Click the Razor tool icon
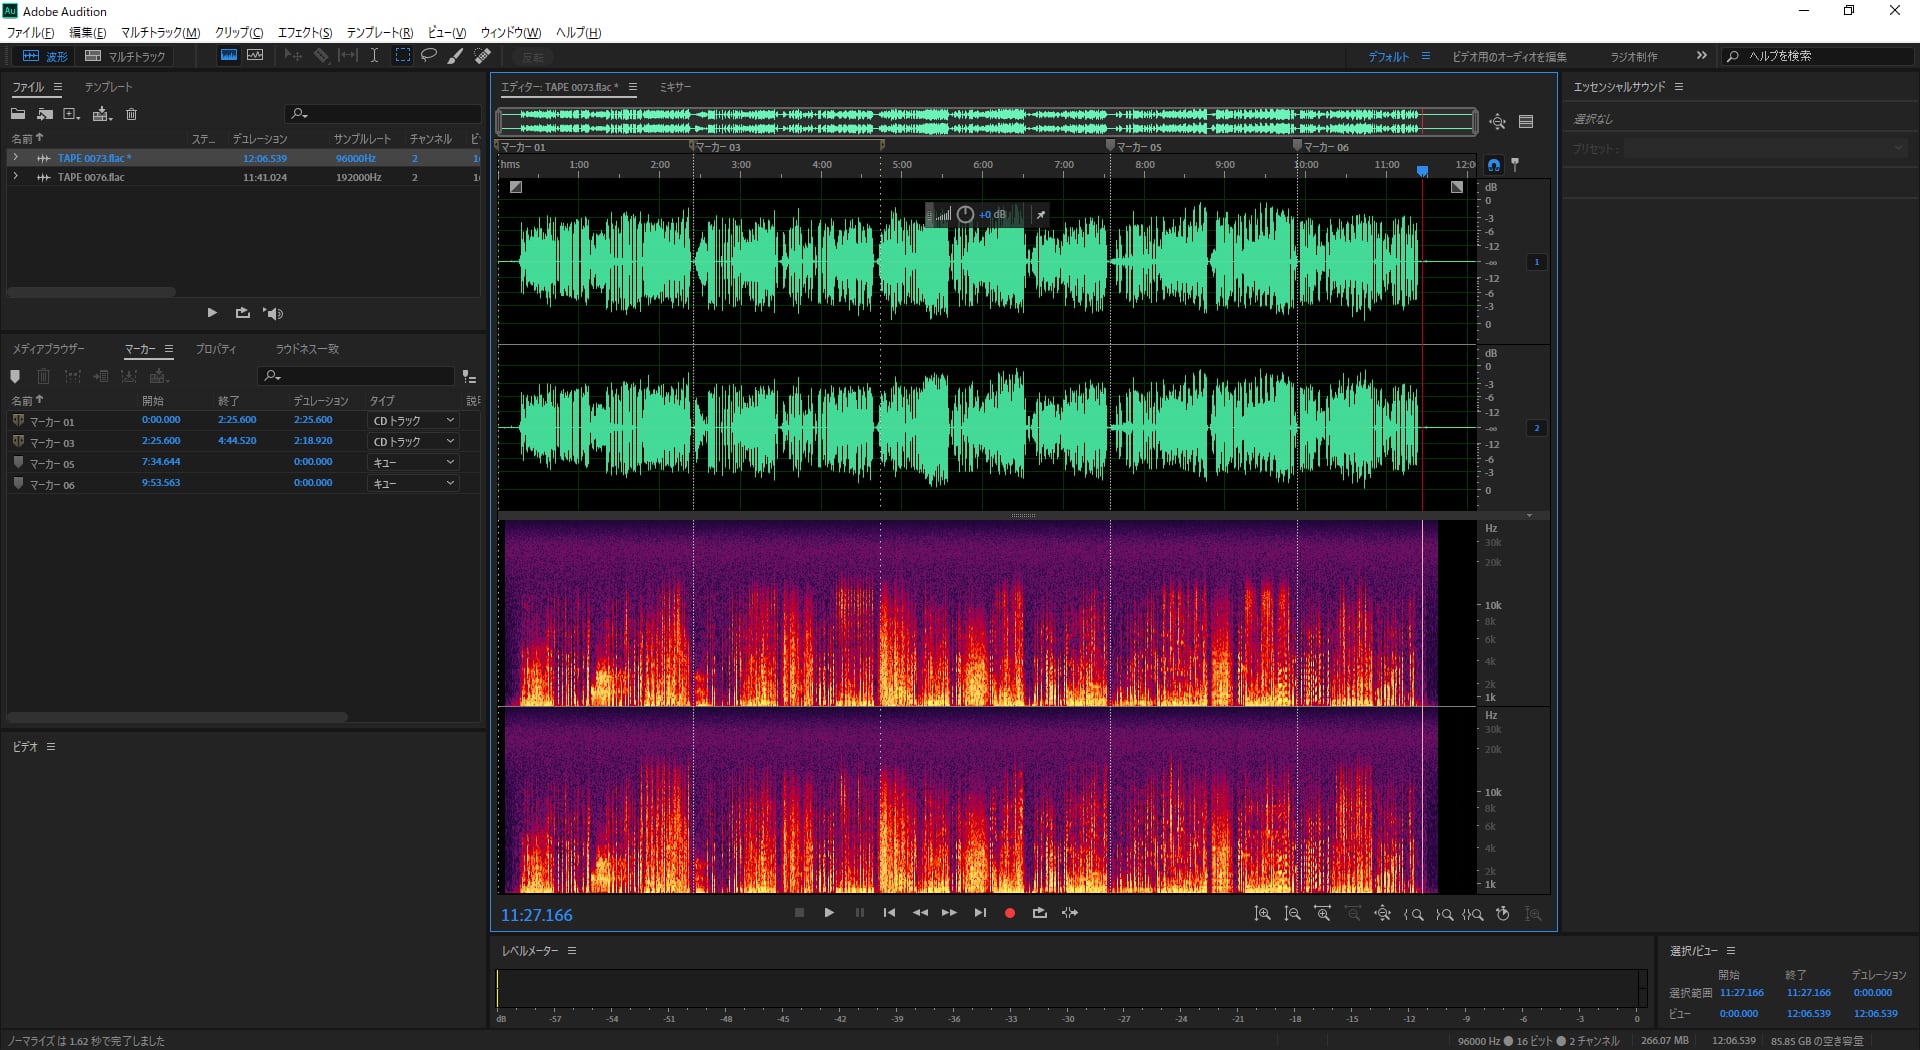 pyautogui.click(x=321, y=56)
